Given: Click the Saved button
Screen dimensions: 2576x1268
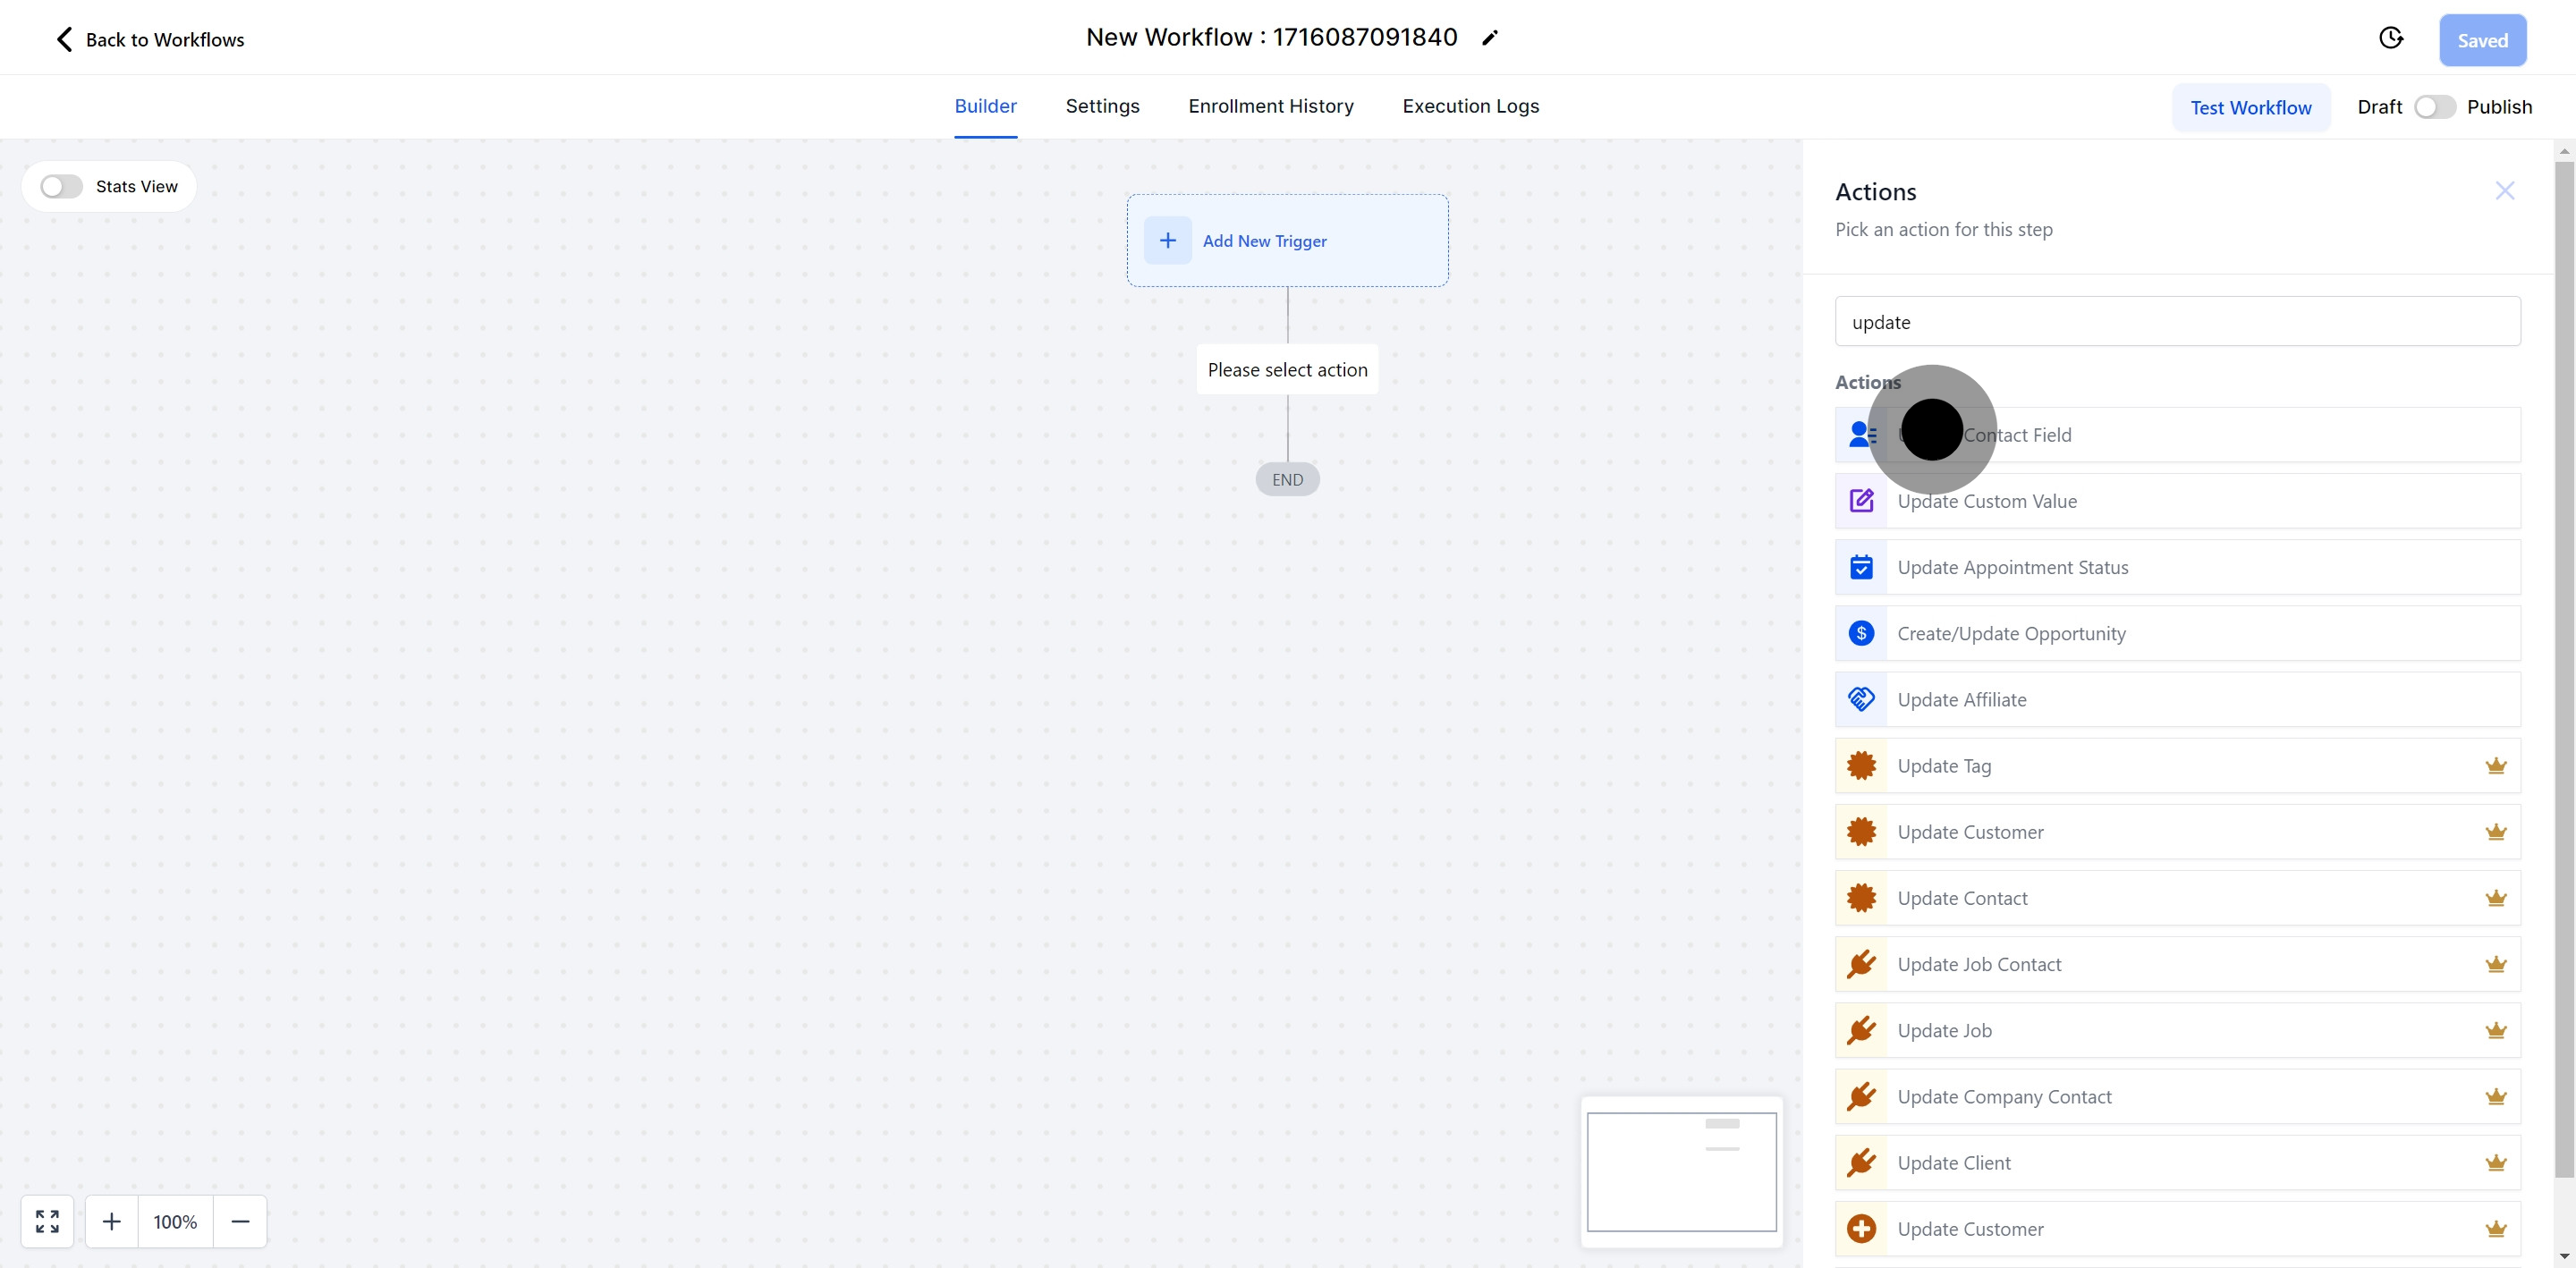Looking at the screenshot, I should 2482,41.
